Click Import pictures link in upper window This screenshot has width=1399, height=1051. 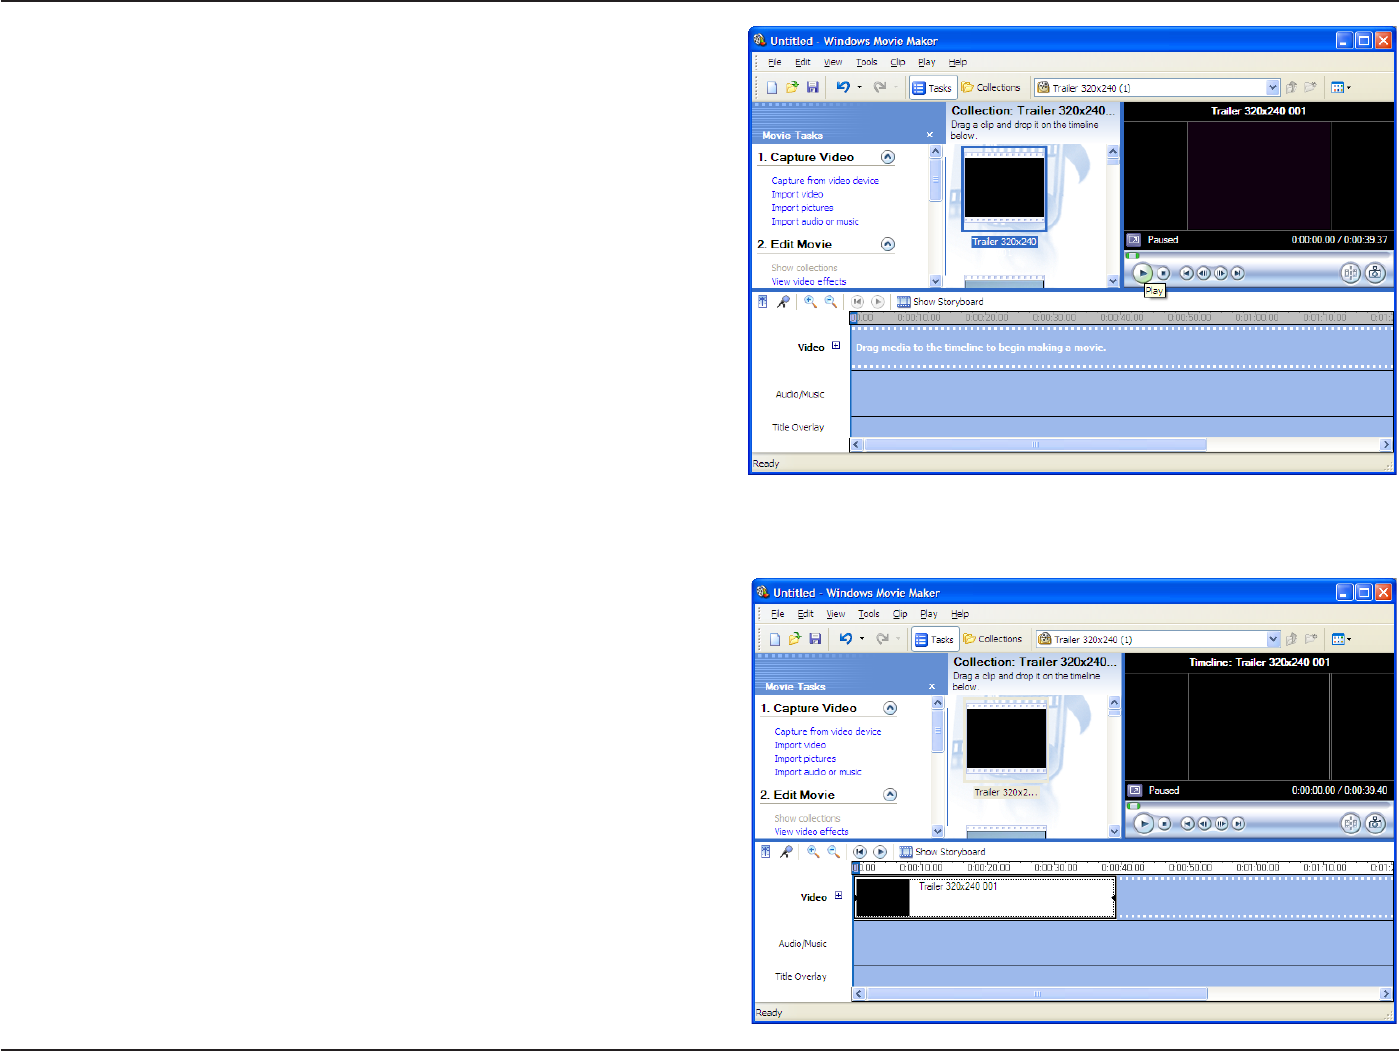coord(802,208)
